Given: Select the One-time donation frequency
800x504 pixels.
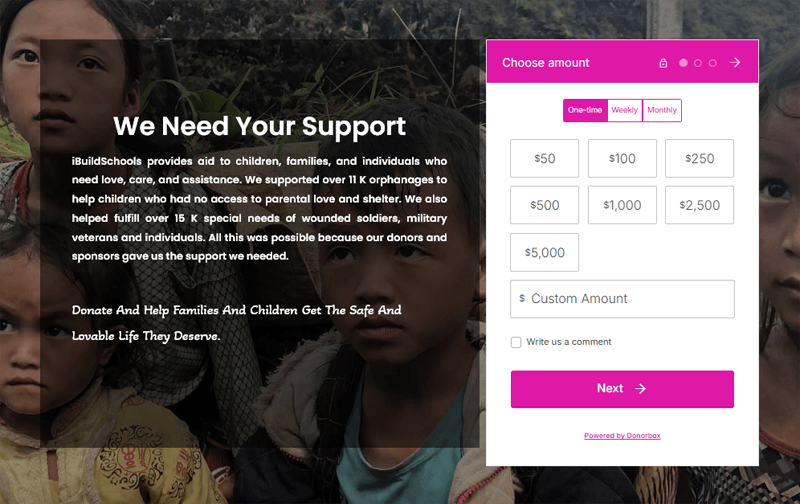Looking at the screenshot, I should [585, 110].
